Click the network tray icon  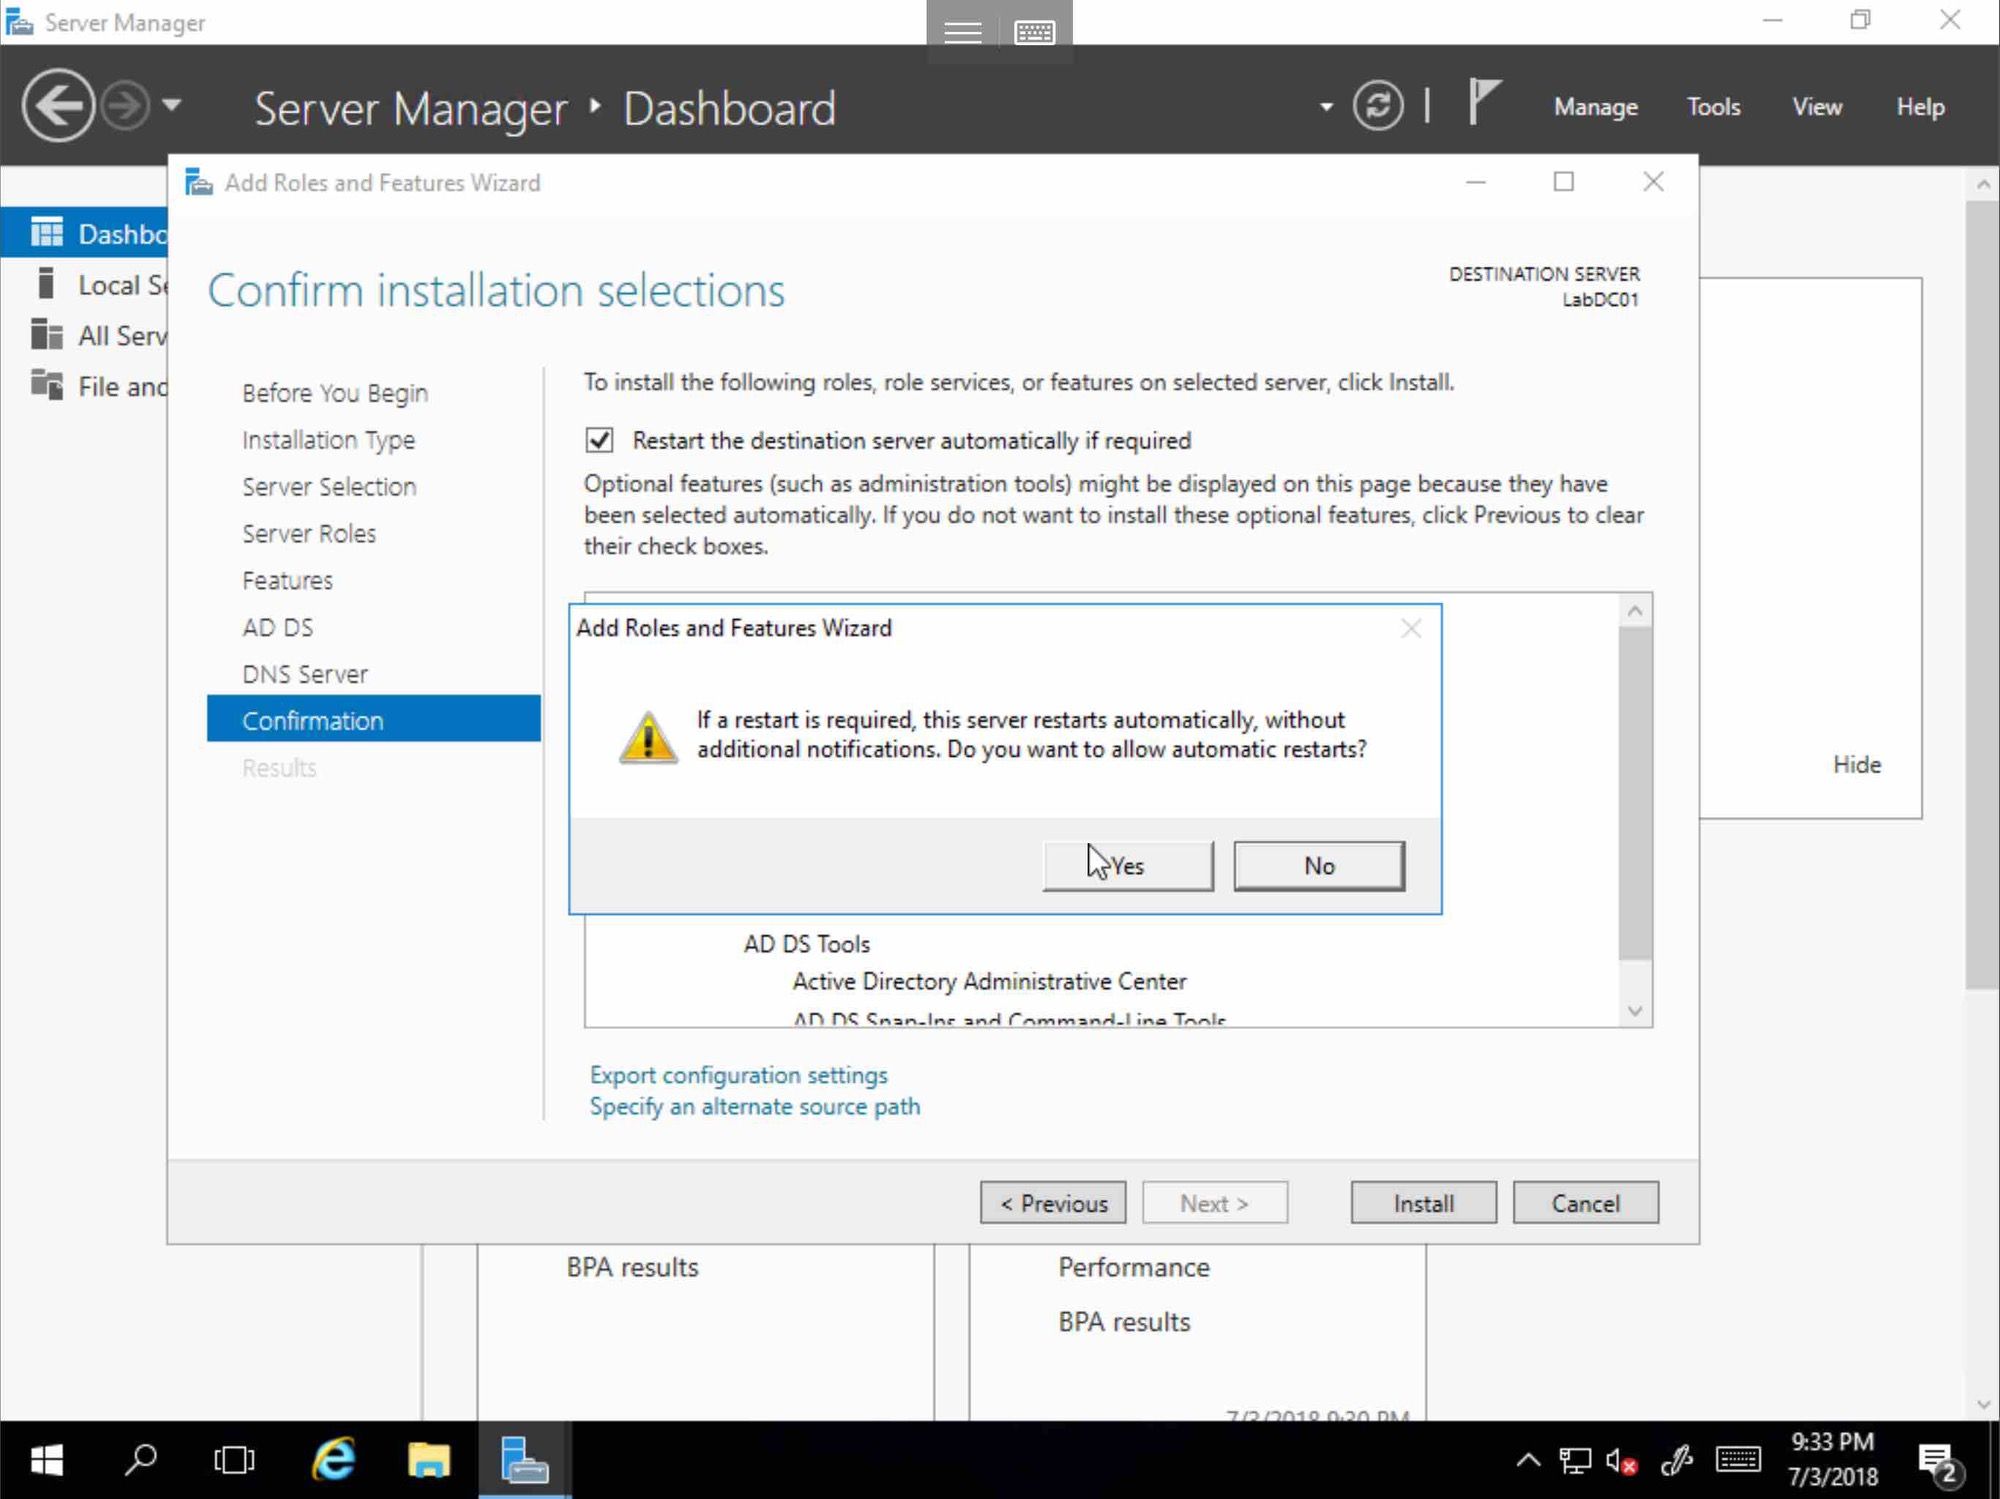[1575, 1461]
